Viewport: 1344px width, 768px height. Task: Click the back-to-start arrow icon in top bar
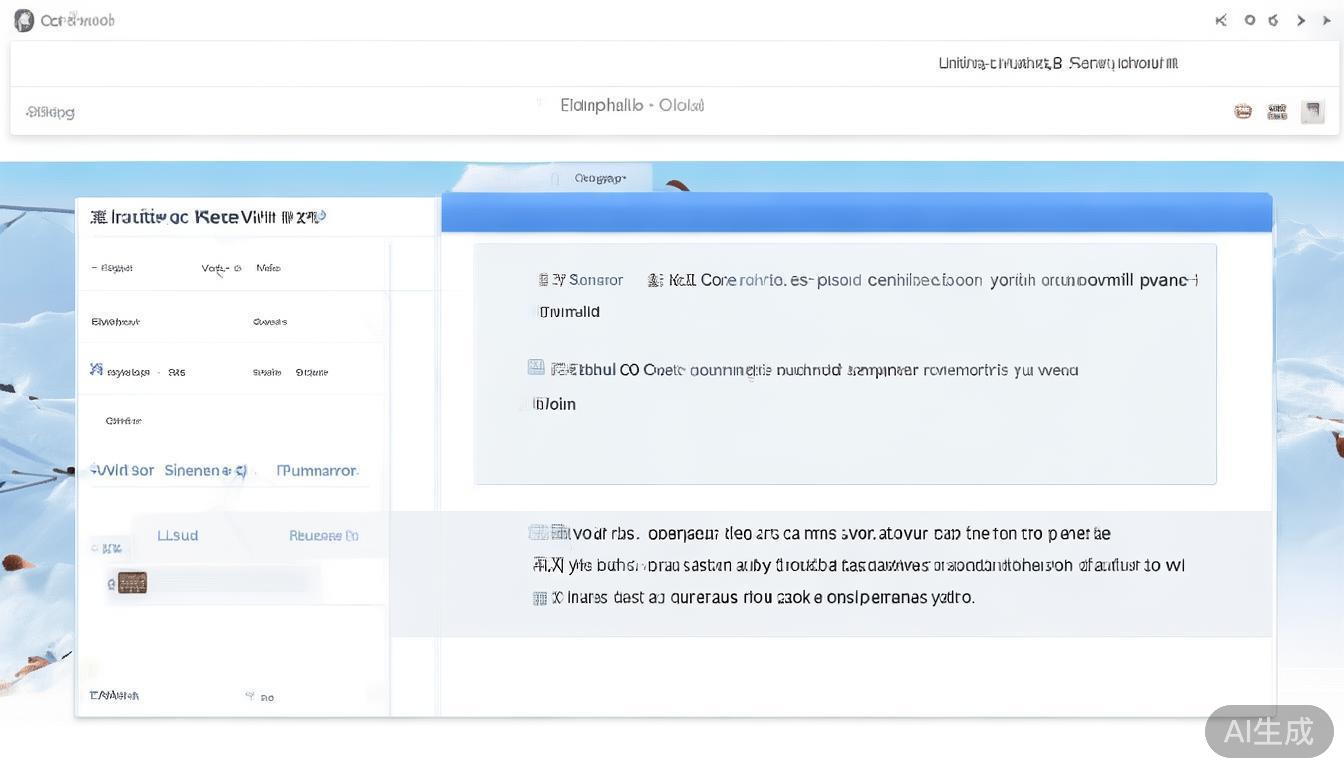pyautogui.click(x=1221, y=20)
